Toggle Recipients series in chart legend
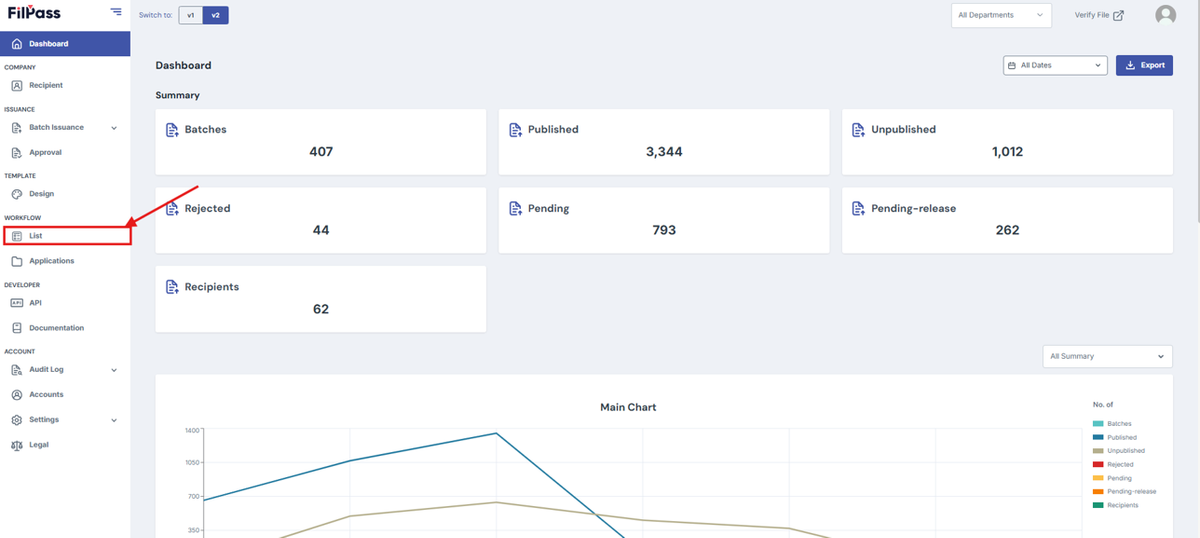 (1115, 505)
